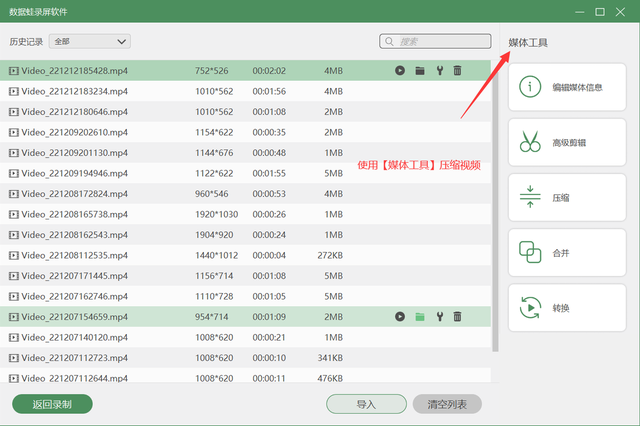Select the row Video_221209201130.mp4

coord(245,153)
